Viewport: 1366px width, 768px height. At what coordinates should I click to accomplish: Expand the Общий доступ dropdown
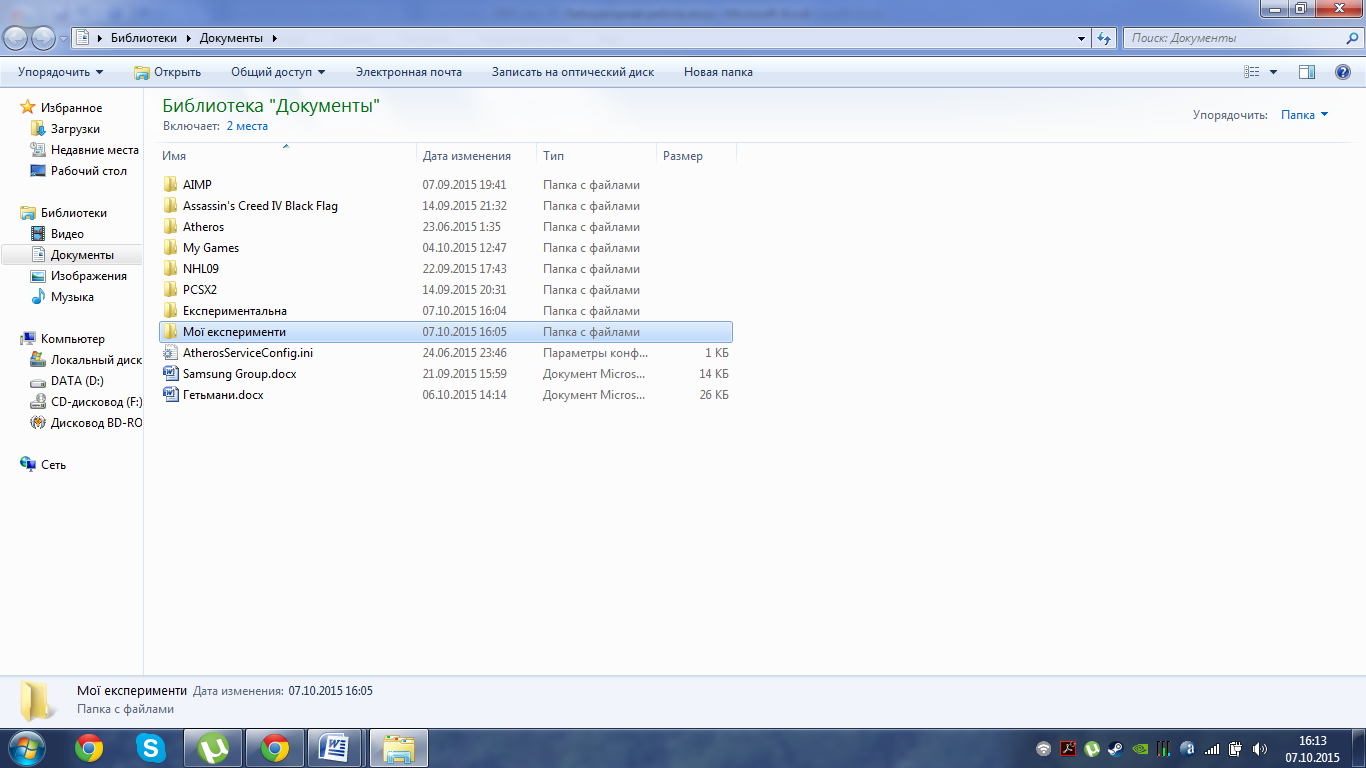click(x=278, y=72)
